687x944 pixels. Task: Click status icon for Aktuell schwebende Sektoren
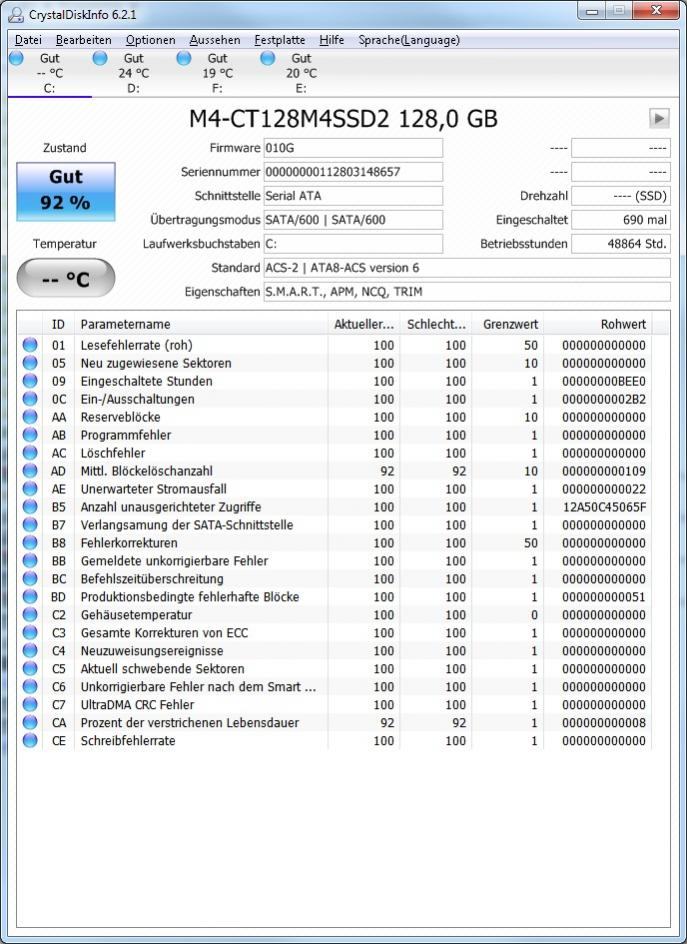click(x=30, y=669)
